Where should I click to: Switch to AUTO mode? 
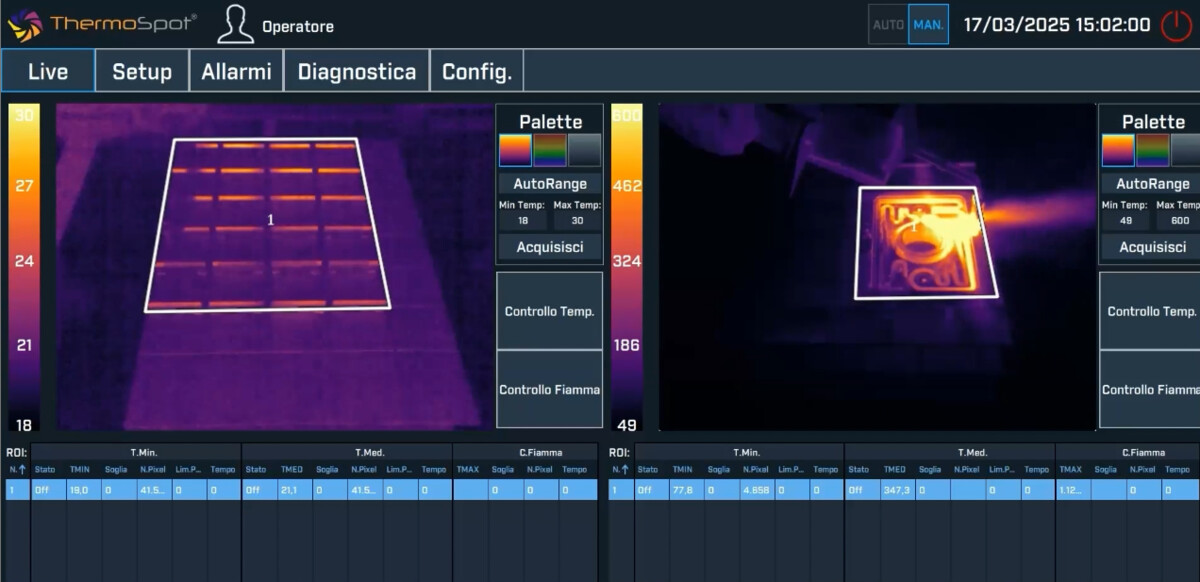(888, 25)
